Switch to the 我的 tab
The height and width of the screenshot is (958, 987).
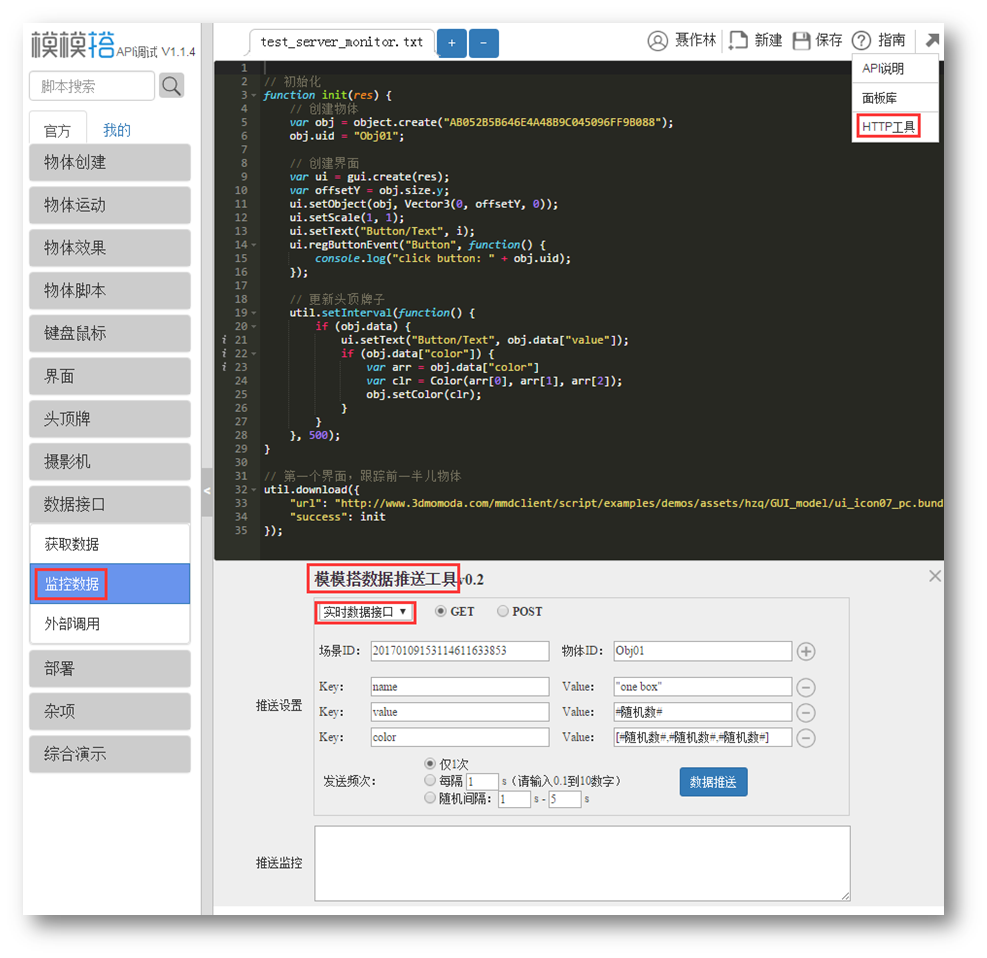[116, 130]
